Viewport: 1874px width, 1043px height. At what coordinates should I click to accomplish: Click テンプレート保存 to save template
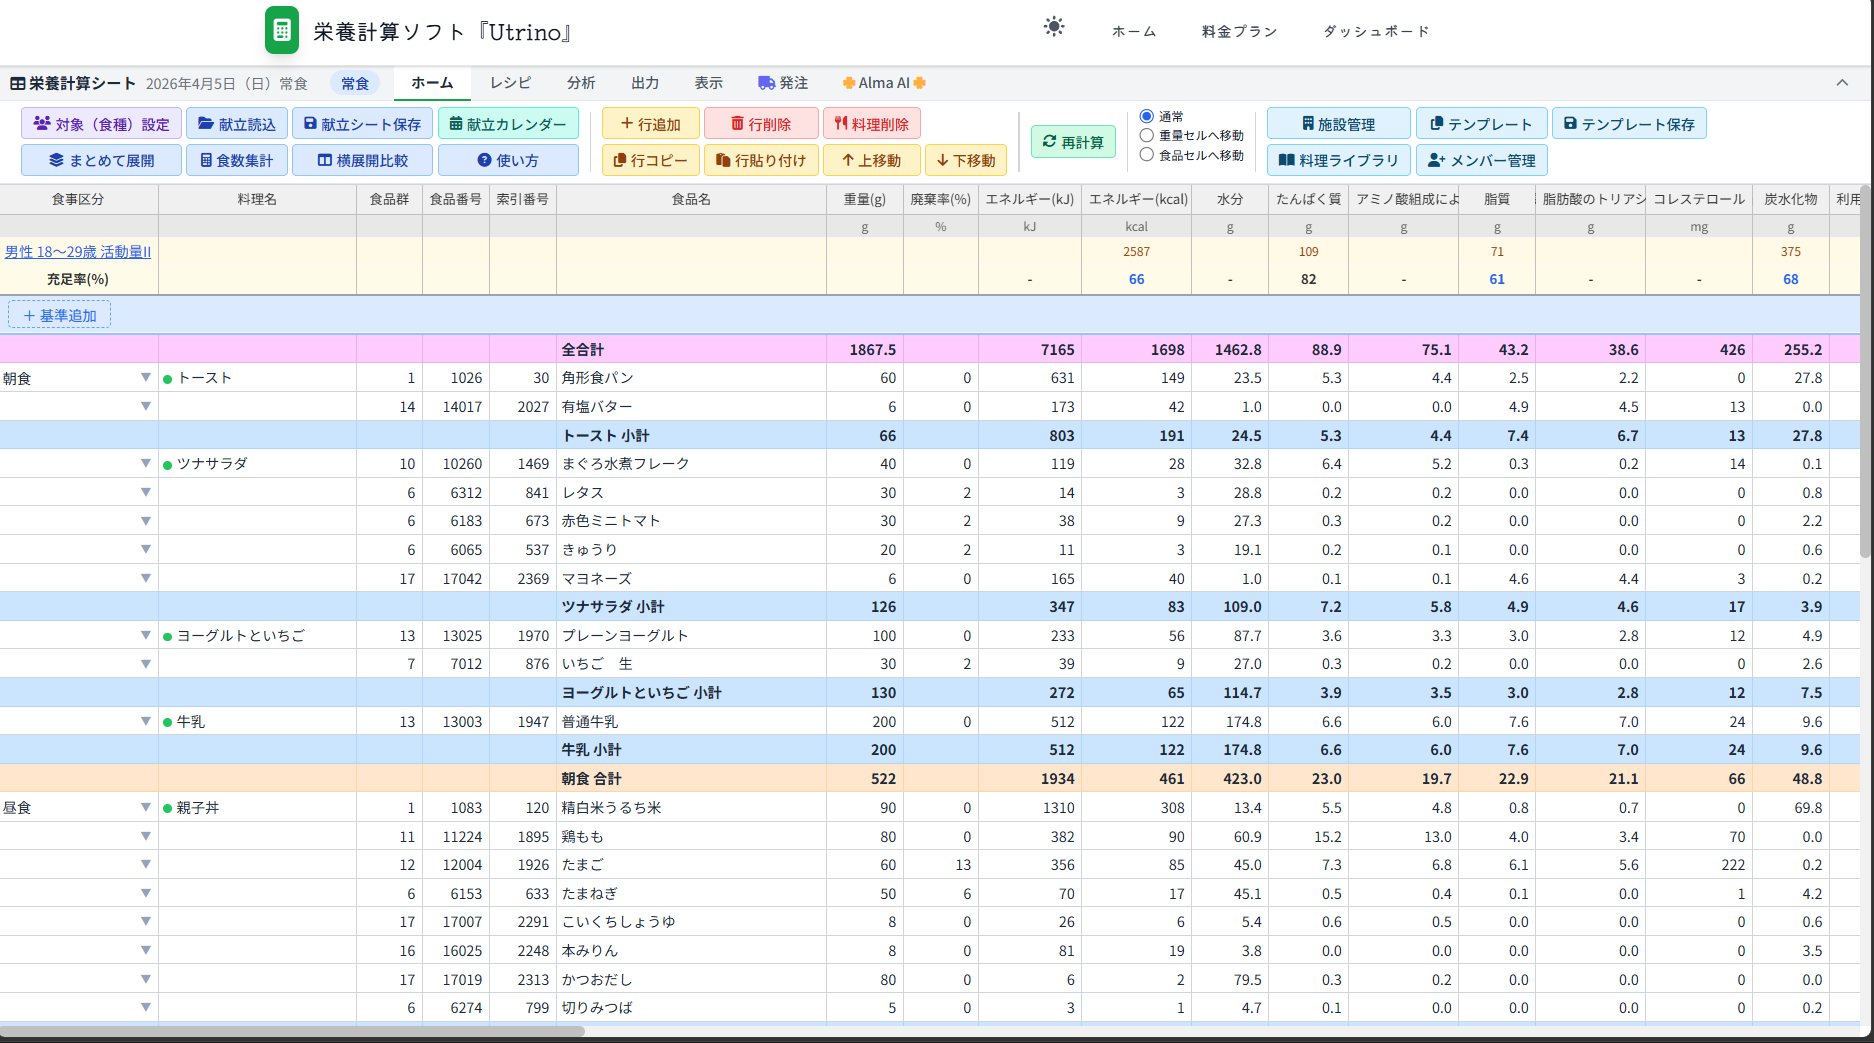click(1629, 124)
